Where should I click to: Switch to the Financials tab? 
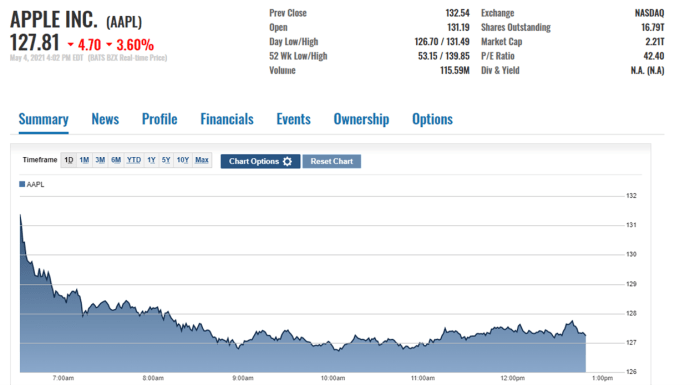(227, 119)
